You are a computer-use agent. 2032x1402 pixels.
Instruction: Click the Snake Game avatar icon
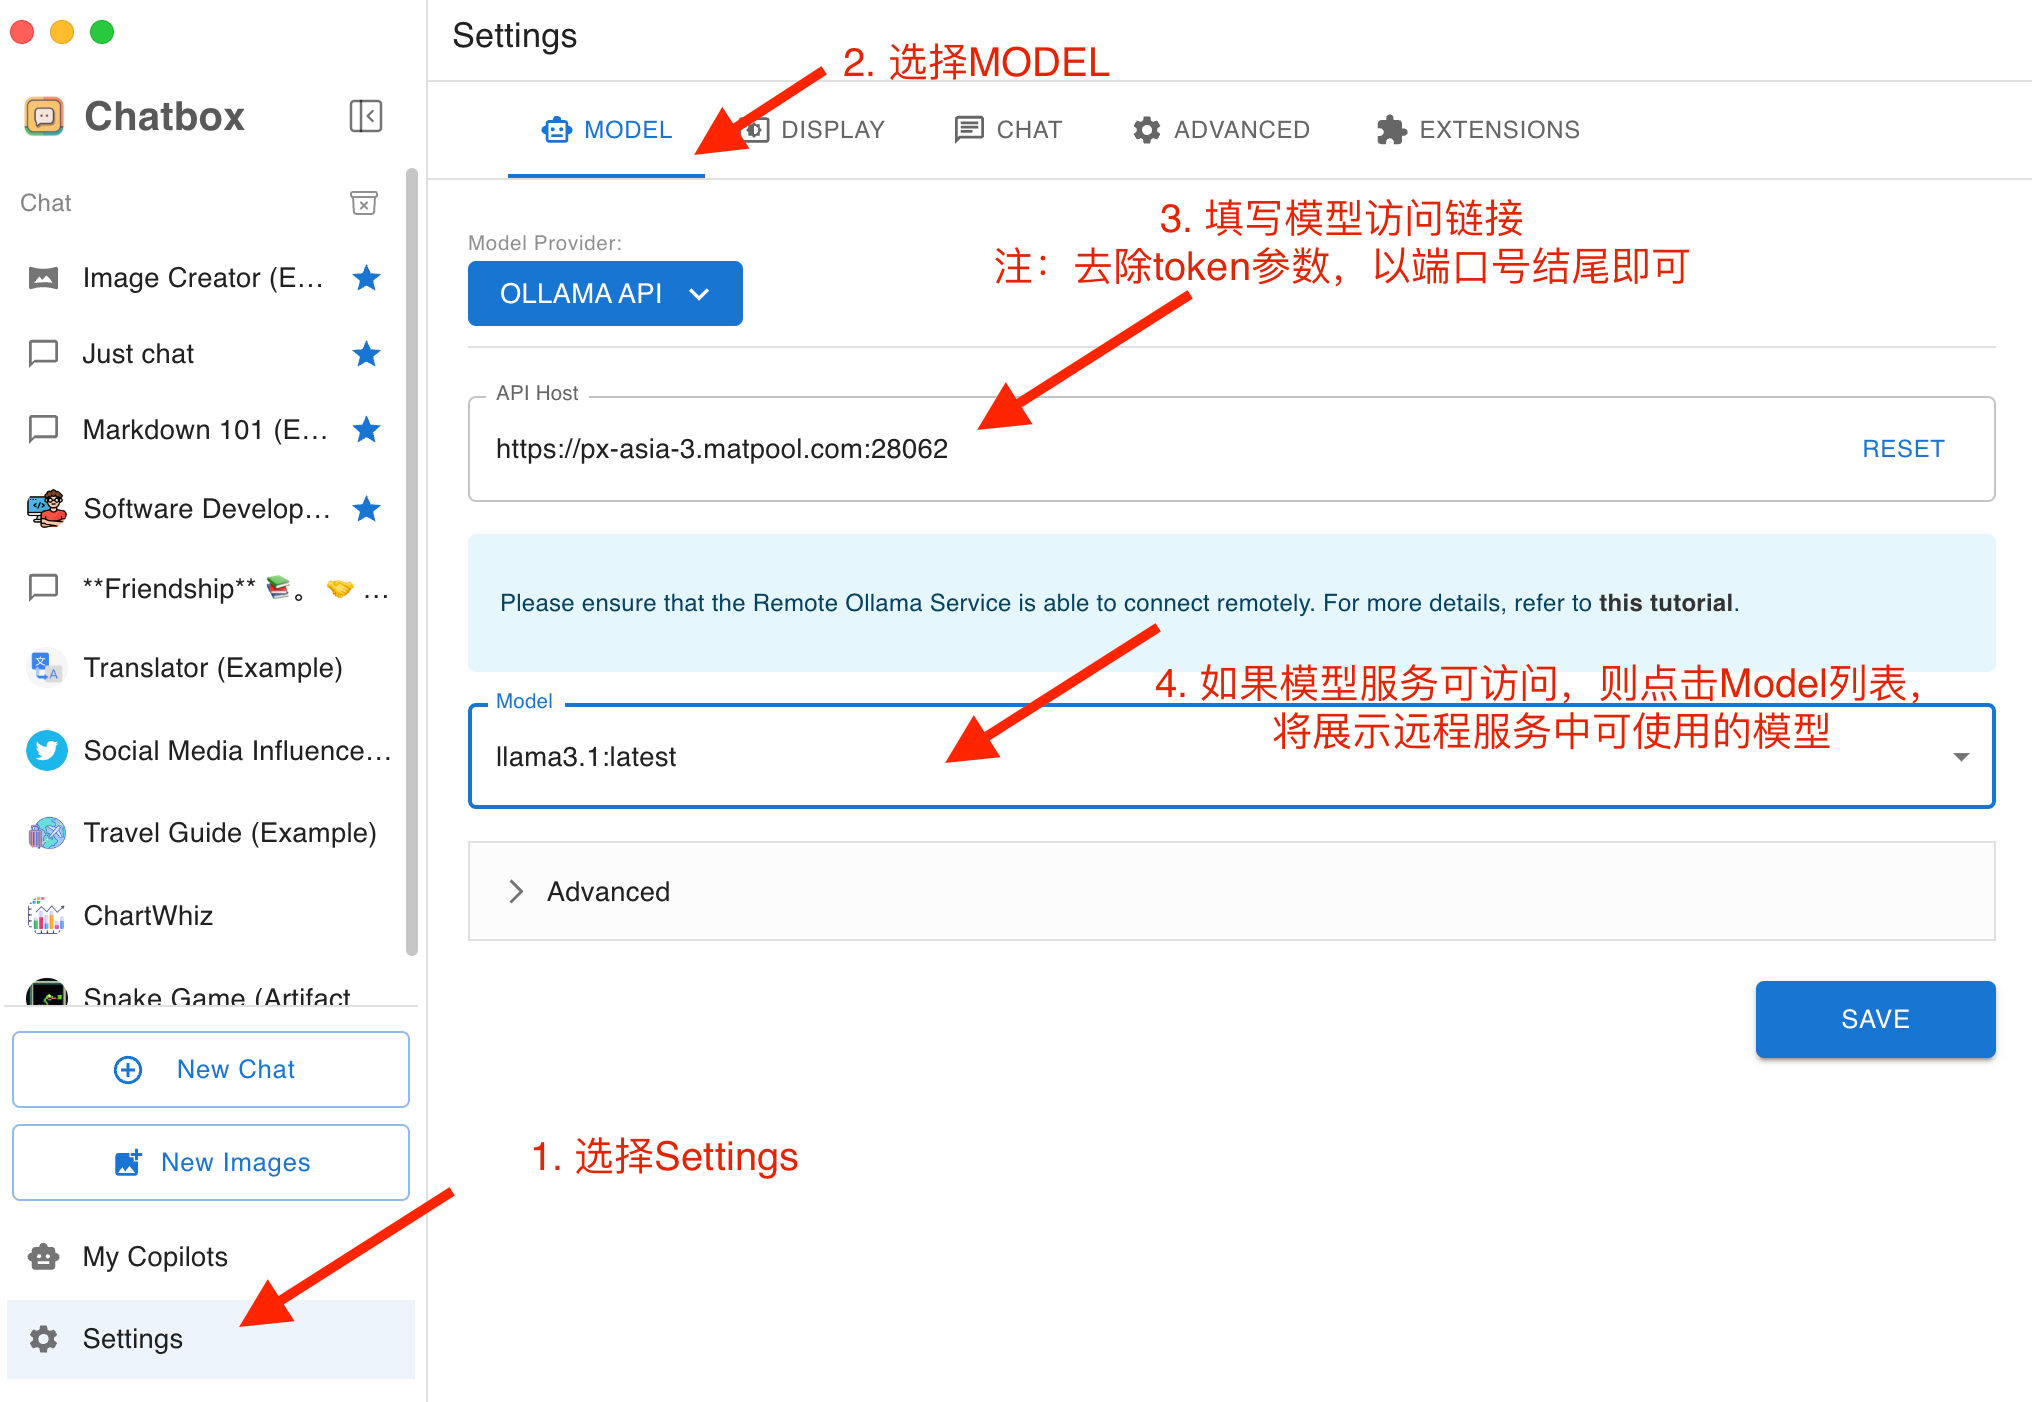(x=46, y=993)
